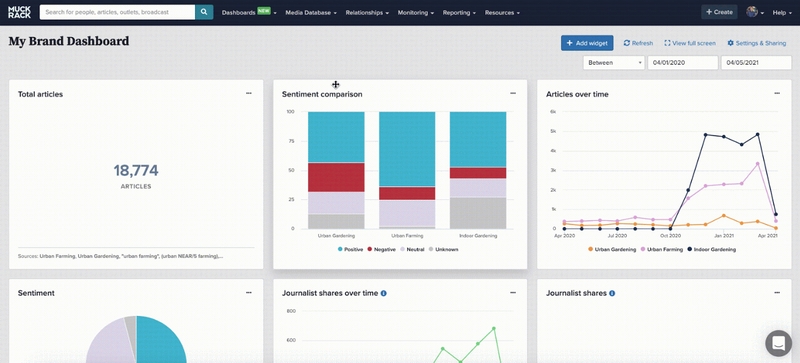This screenshot has height=363, width=800.
Task: Open the user avatar menu
Action: pyautogui.click(x=755, y=12)
